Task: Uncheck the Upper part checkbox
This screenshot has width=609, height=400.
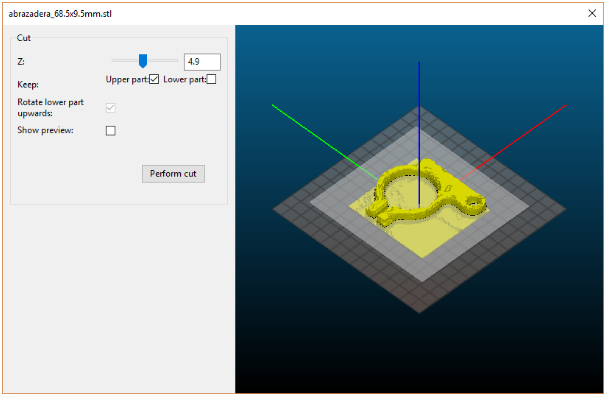Action: pyautogui.click(x=154, y=80)
